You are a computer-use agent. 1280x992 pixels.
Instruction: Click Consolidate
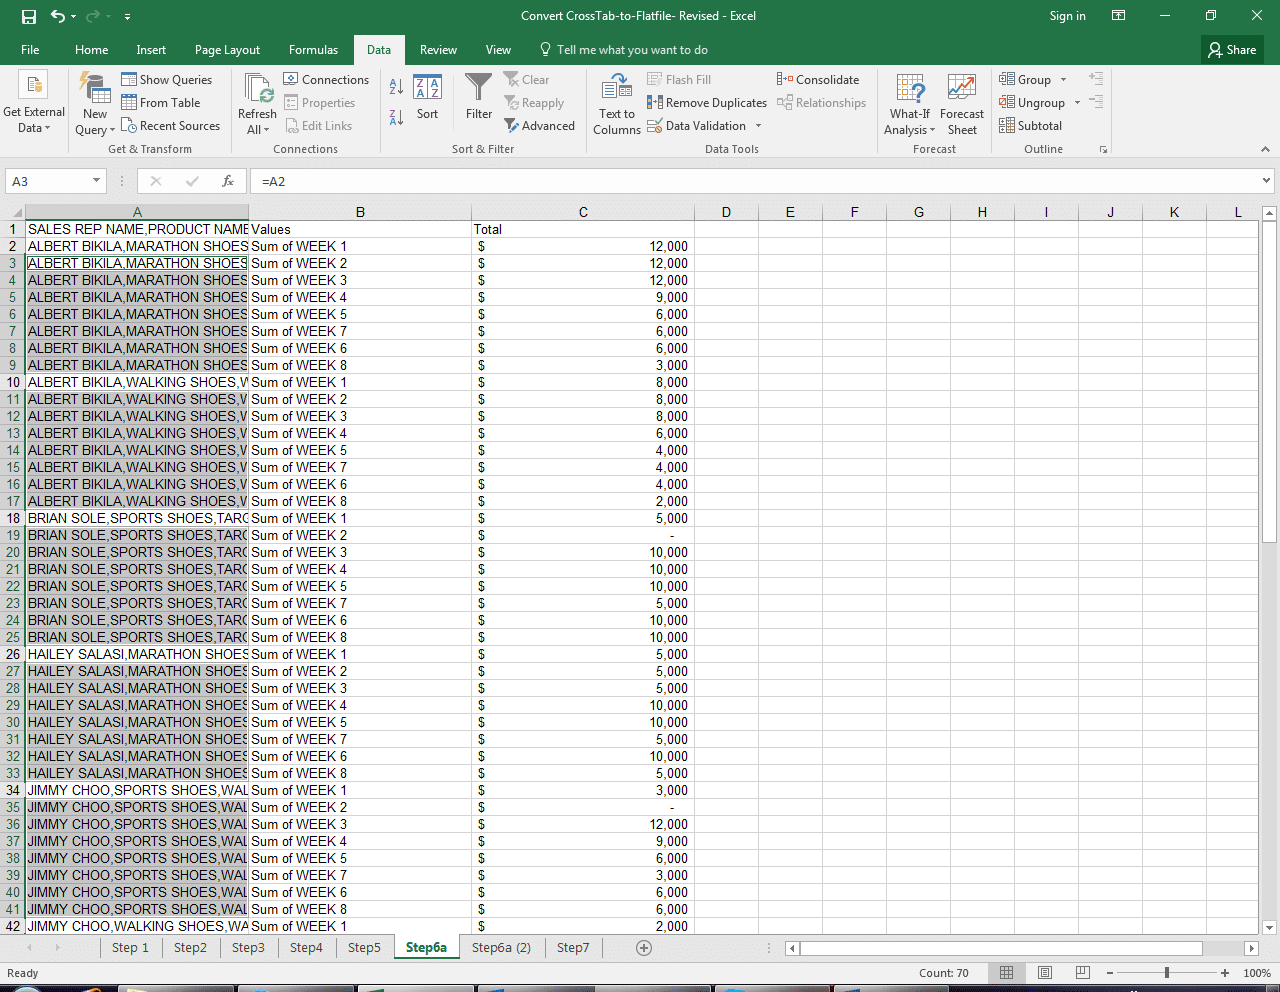(x=818, y=80)
